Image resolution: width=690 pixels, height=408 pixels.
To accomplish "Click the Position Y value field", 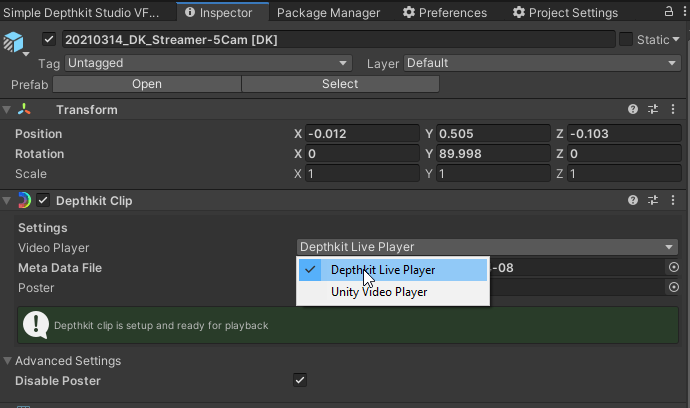I will [x=493, y=133].
